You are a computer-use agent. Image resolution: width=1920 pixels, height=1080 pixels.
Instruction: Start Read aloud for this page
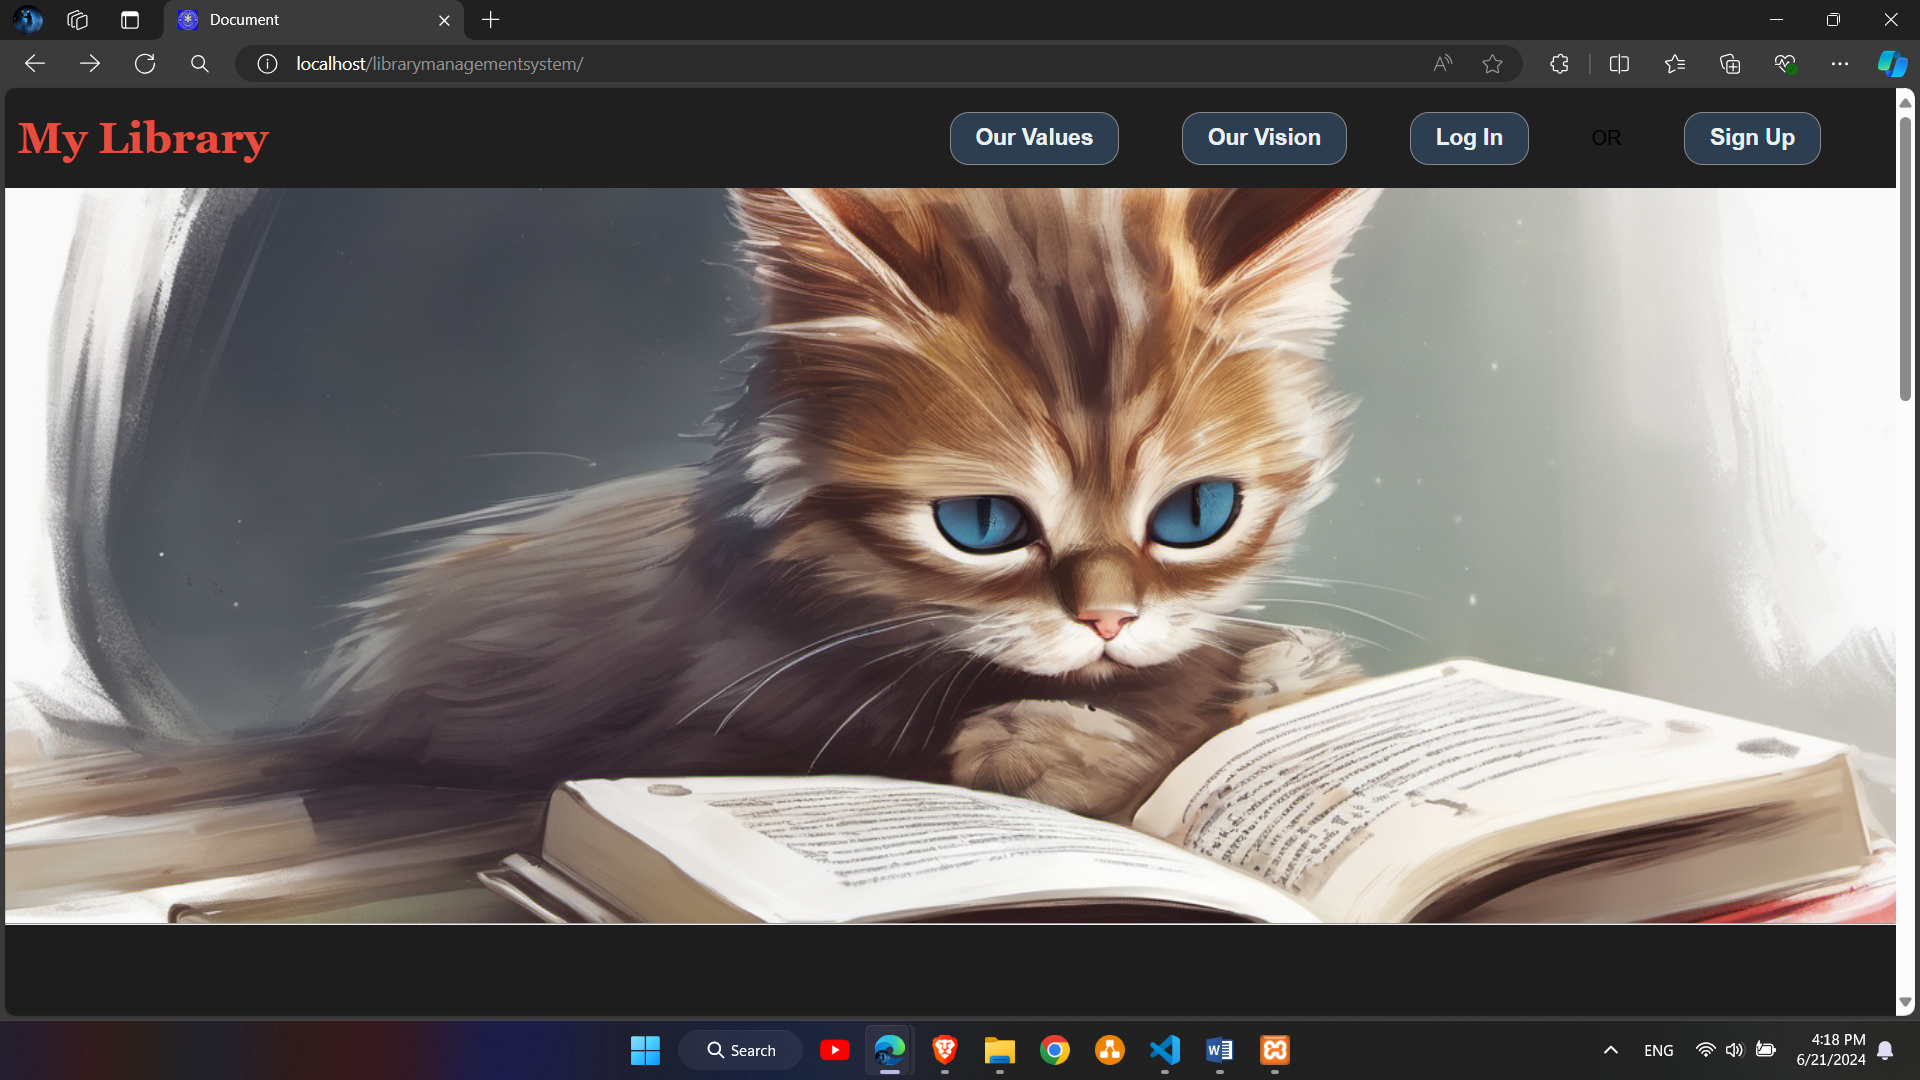pos(1441,63)
